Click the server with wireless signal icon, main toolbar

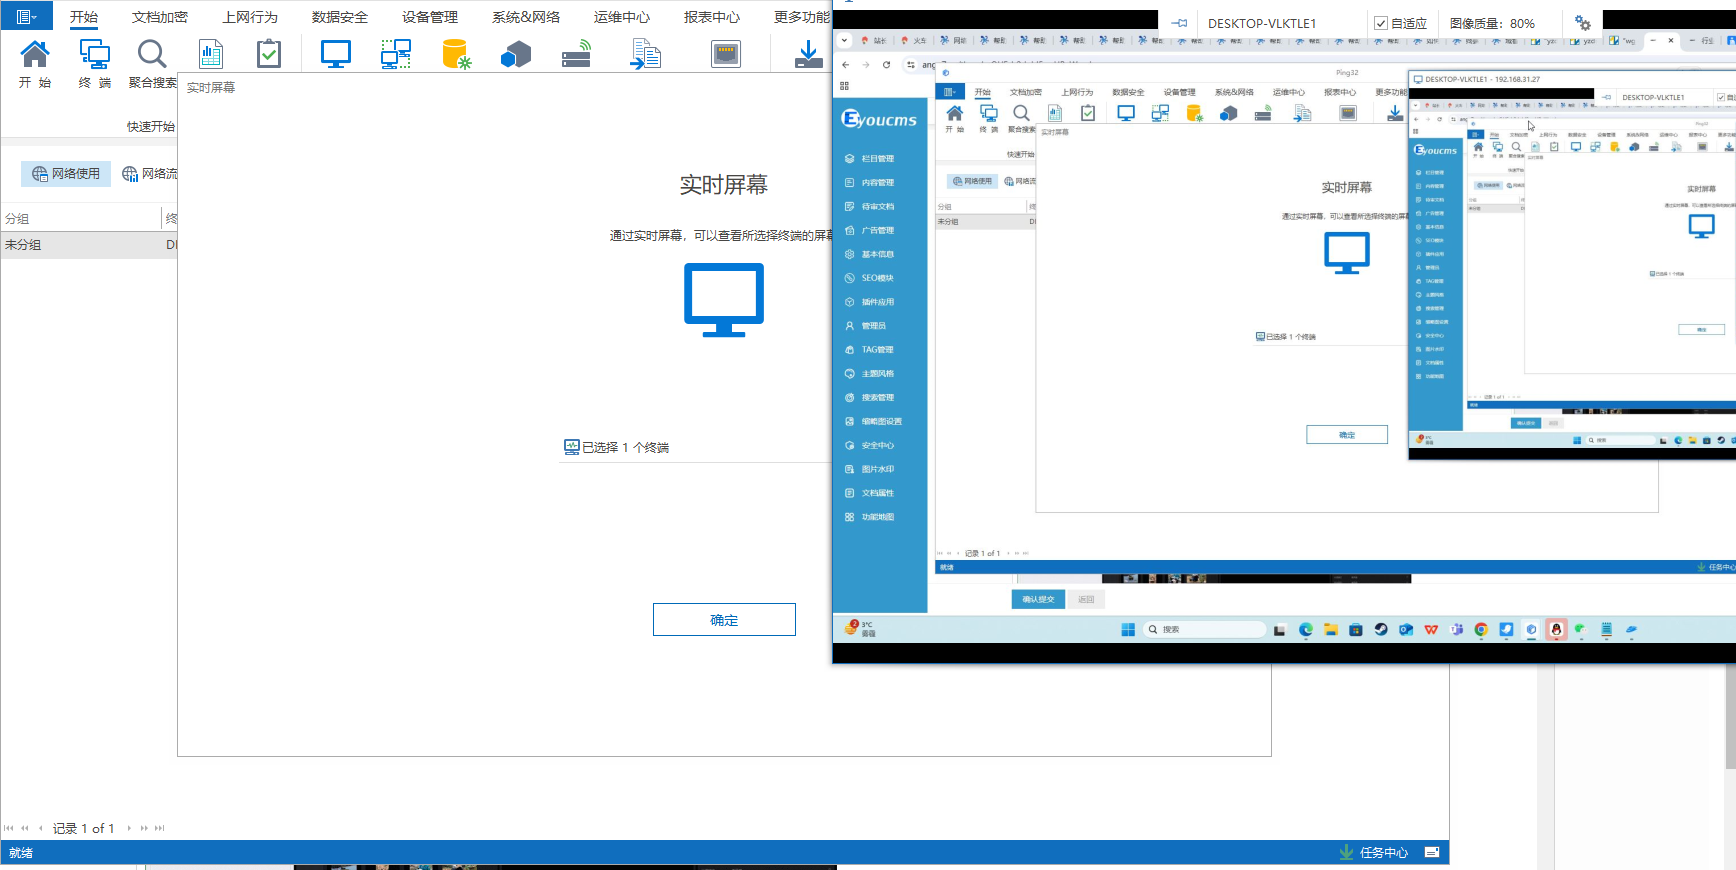tap(577, 53)
